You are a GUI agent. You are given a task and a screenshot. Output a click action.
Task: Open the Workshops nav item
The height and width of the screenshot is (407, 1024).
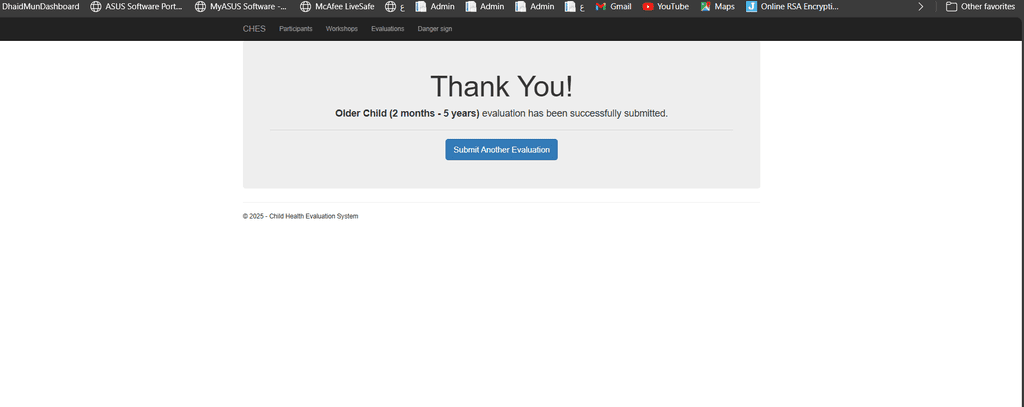tap(342, 29)
